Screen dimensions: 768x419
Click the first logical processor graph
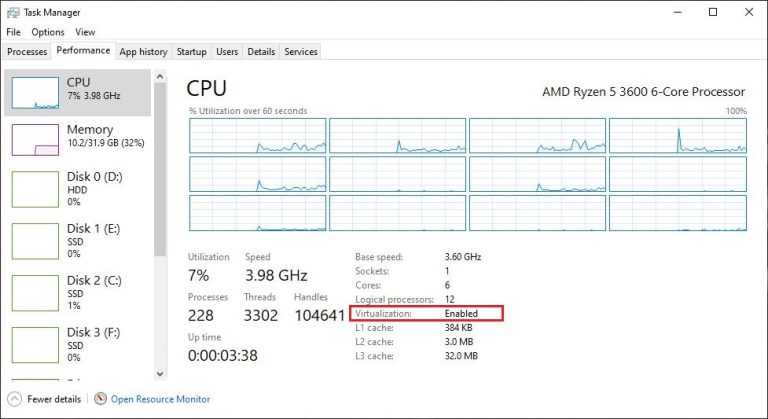tap(257, 137)
